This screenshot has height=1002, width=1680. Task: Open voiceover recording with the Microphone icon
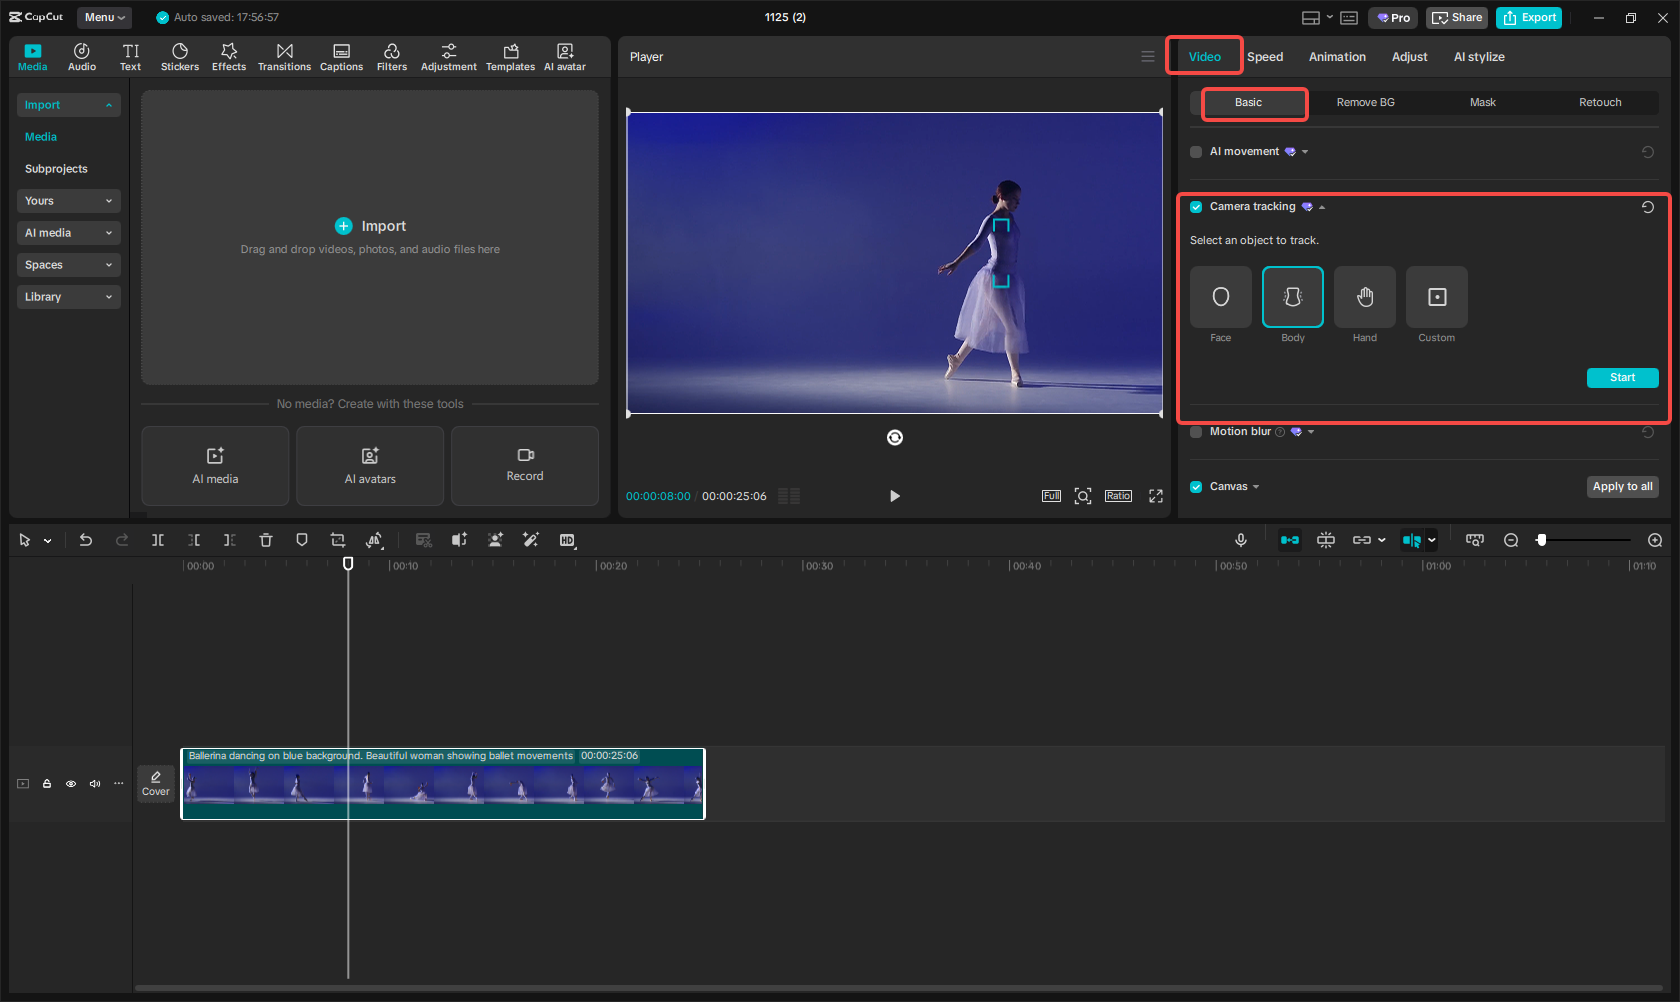pyautogui.click(x=1240, y=540)
